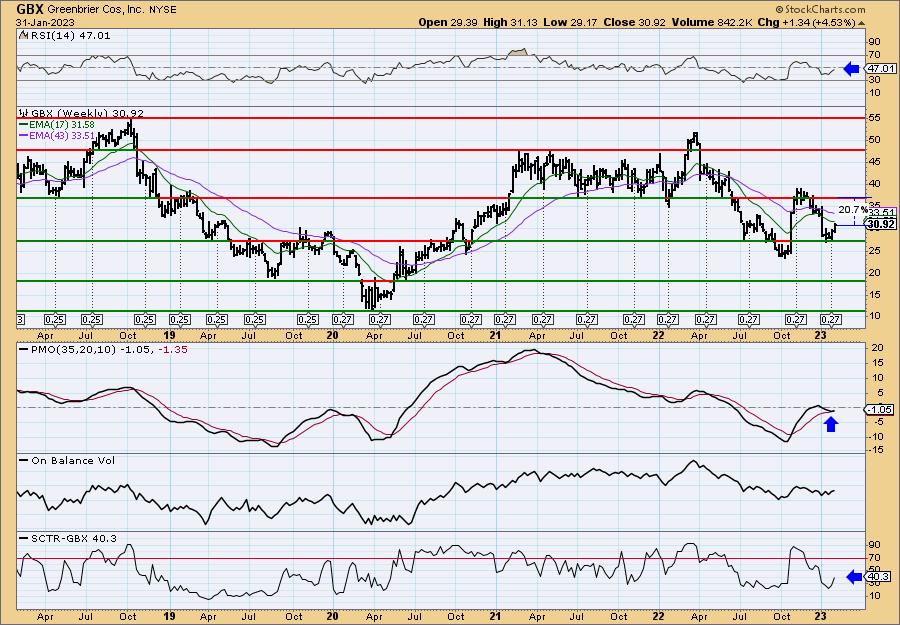The width and height of the screenshot is (900, 625).
Task: Click the GBX (Weekly) 30.92 price label
Action: point(86,114)
